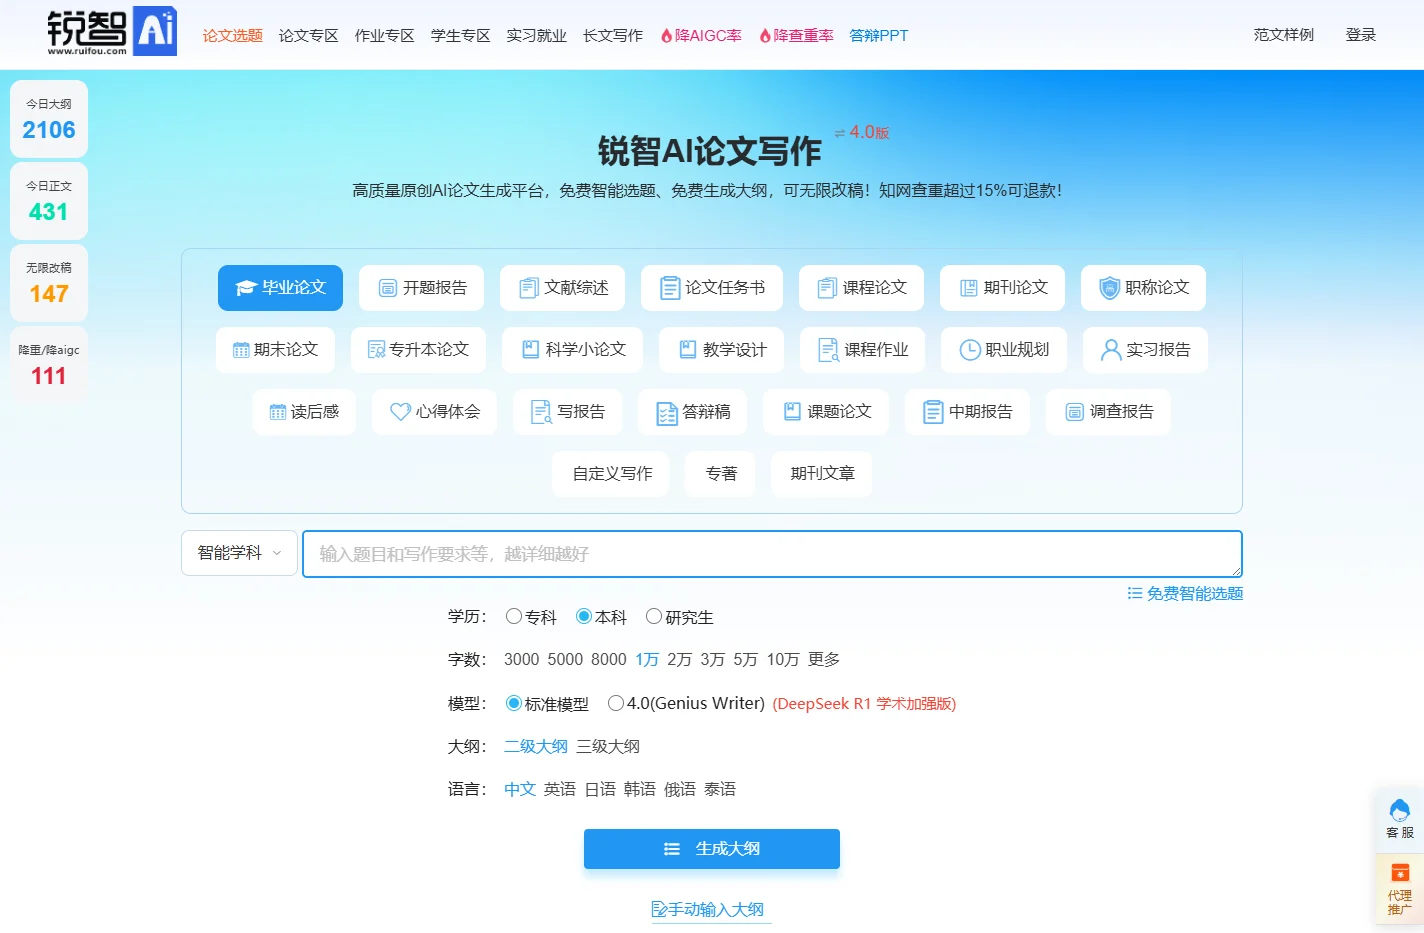Select 研究生 education radio button

[x=654, y=617]
